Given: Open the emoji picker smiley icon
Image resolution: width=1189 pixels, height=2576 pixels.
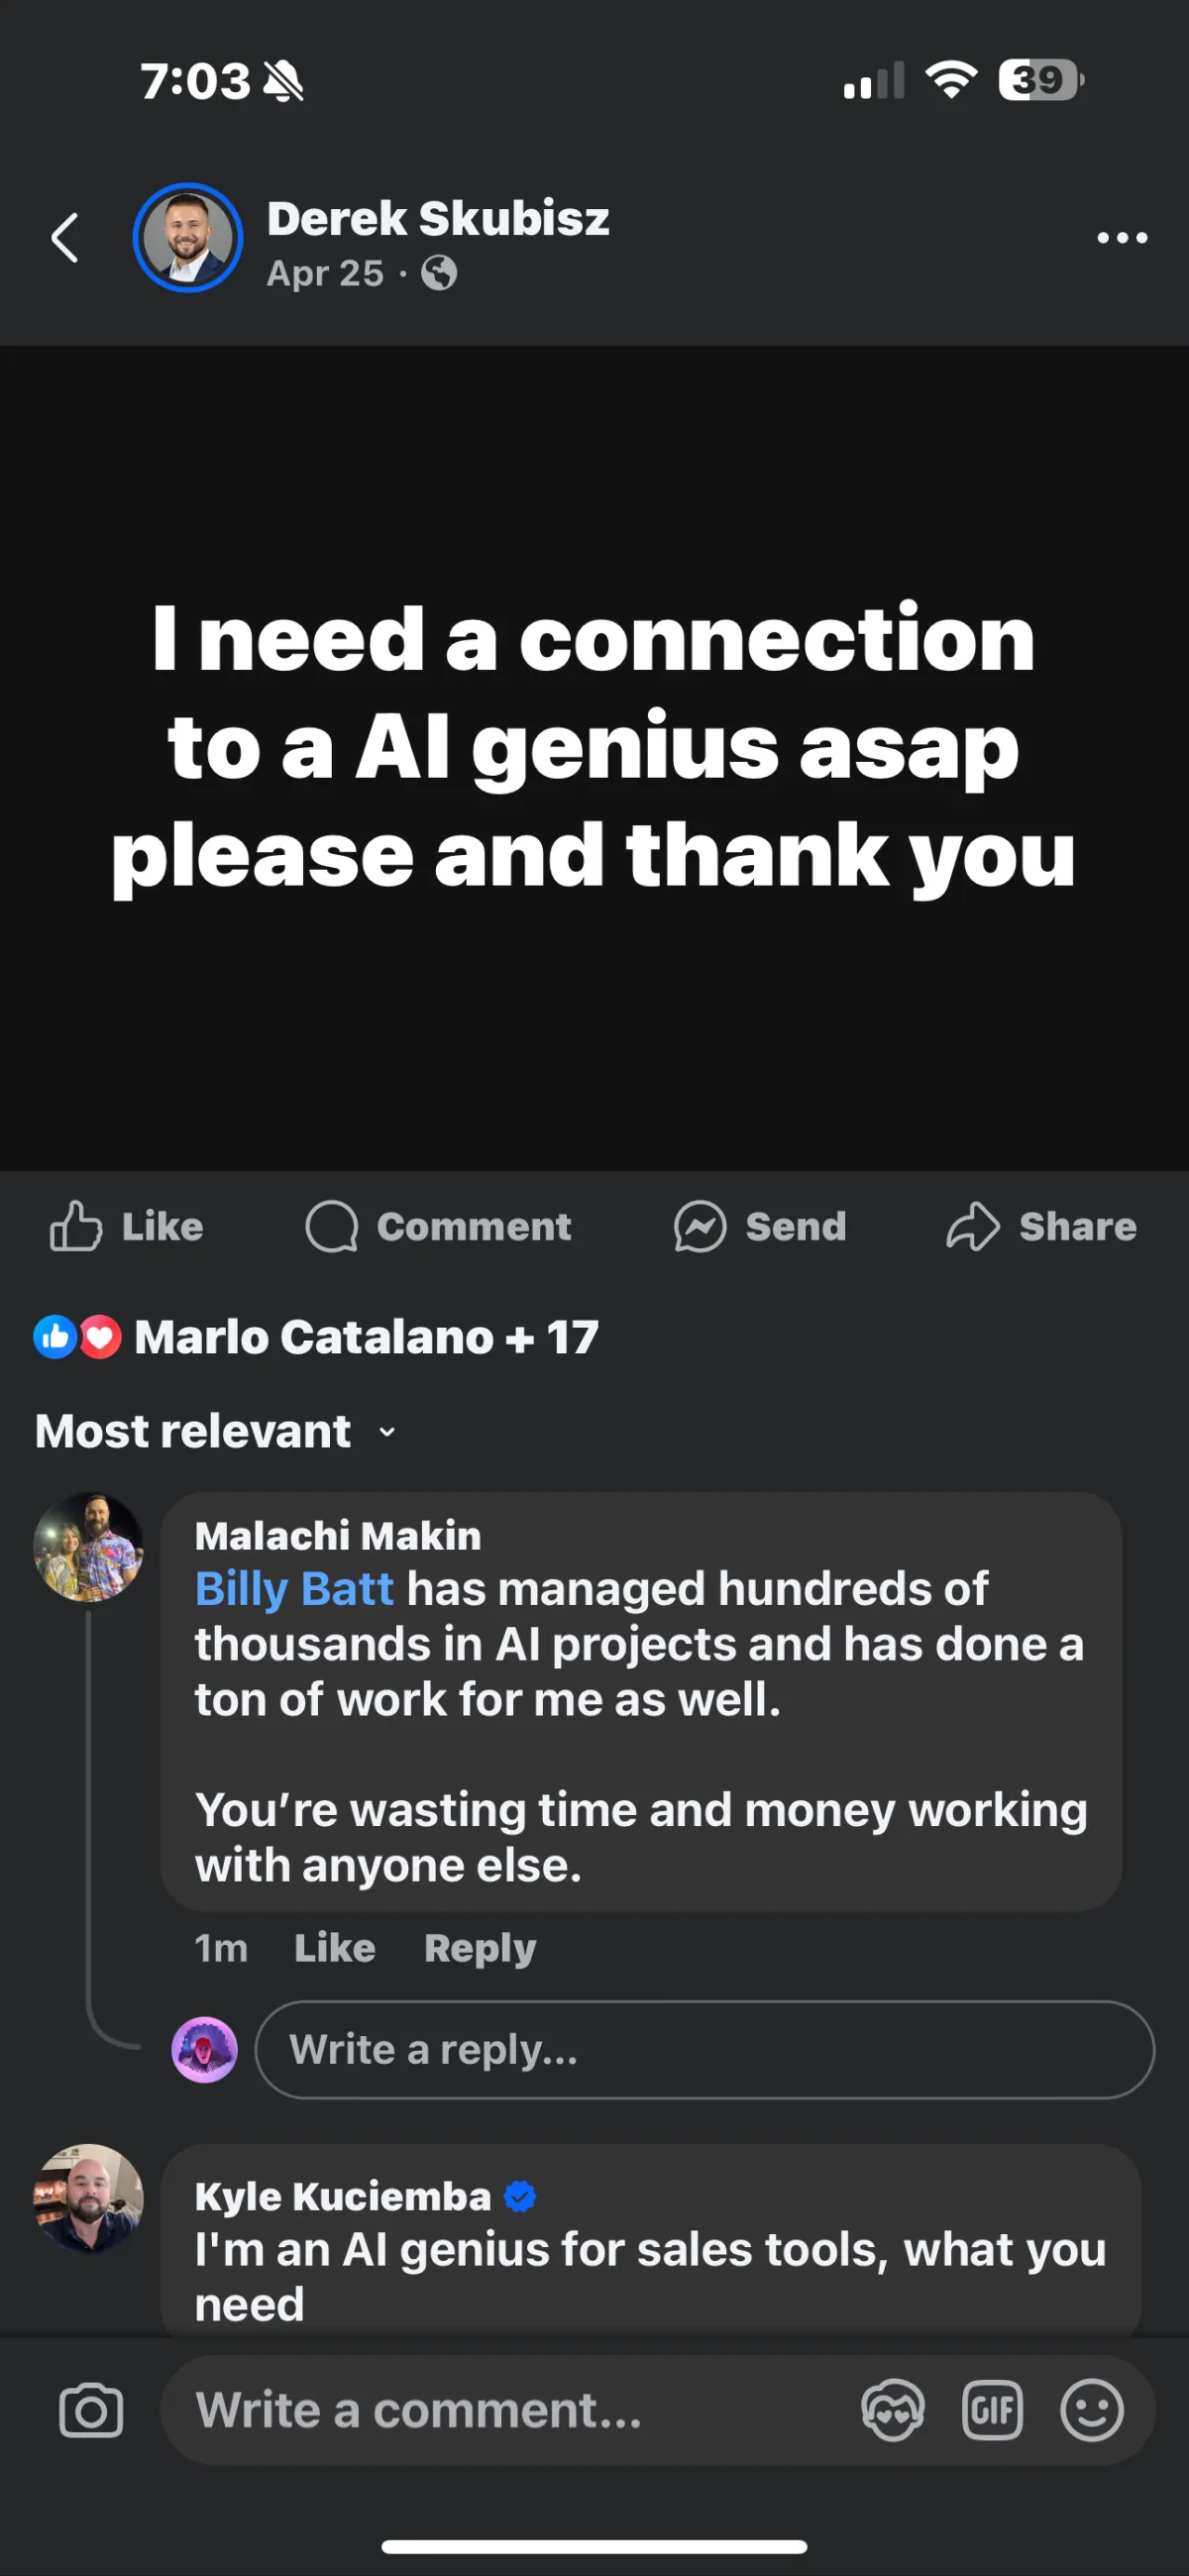Looking at the screenshot, I should [x=1091, y=2410].
